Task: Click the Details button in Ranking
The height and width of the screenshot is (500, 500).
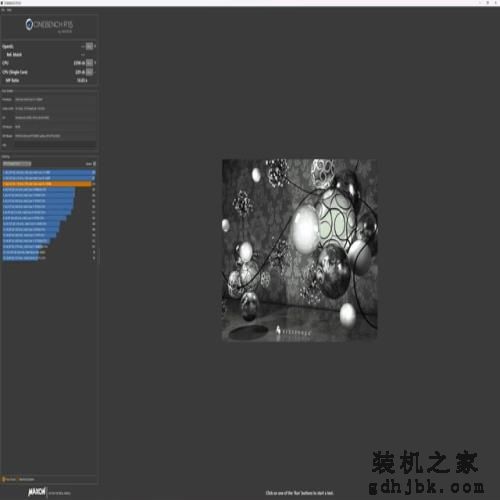Action: (89, 164)
